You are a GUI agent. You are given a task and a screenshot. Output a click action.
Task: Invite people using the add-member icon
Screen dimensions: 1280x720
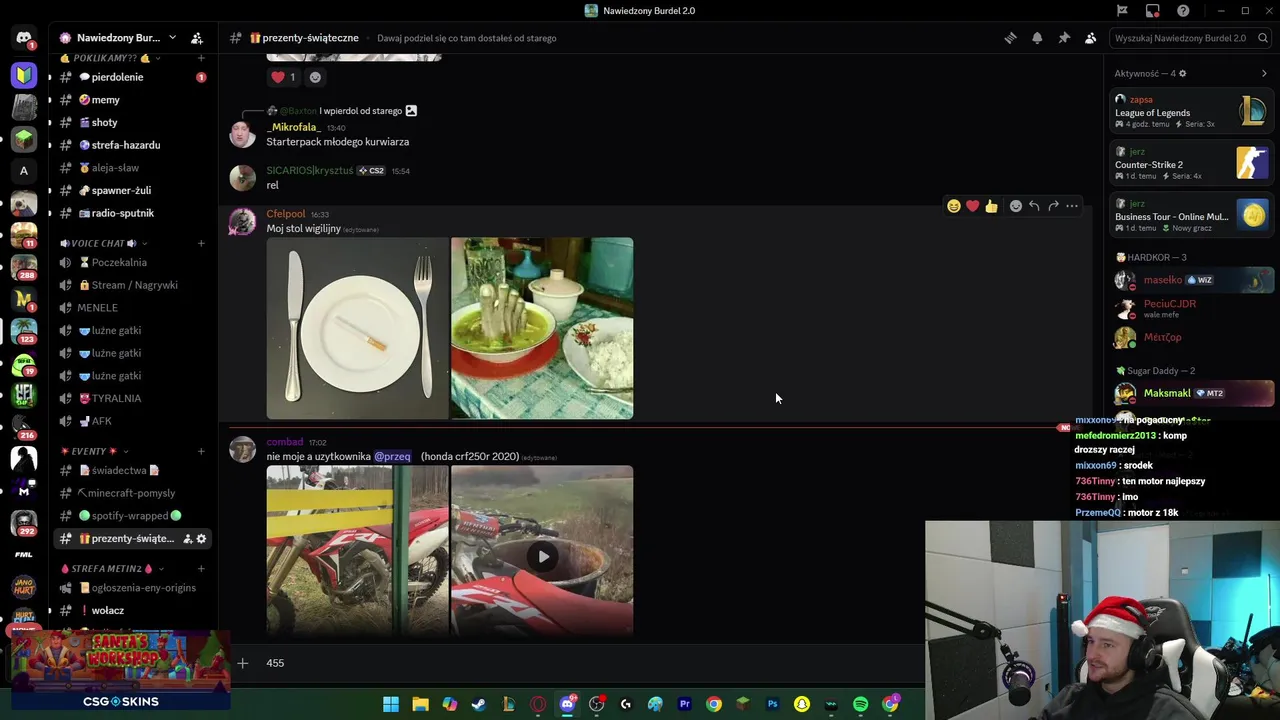point(197,38)
